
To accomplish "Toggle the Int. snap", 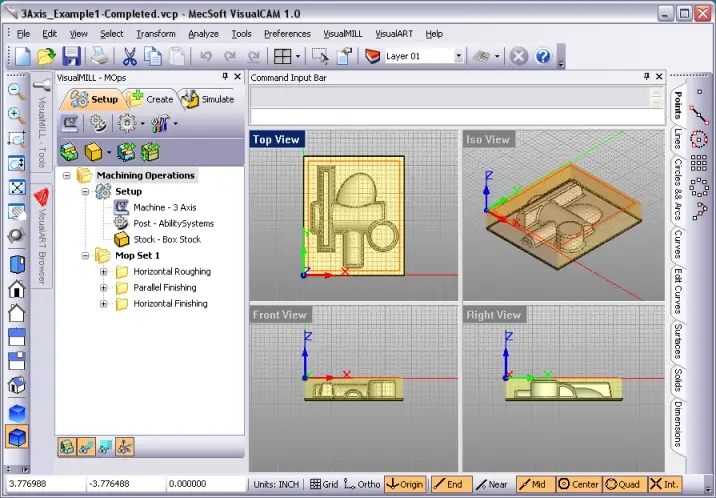I will [x=665, y=484].
